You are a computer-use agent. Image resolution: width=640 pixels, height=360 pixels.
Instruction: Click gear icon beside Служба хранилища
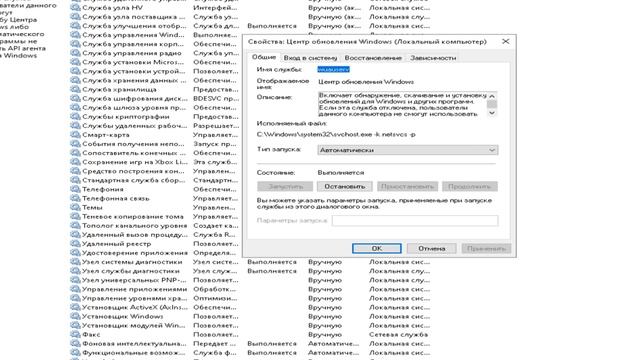coord(75,89)
